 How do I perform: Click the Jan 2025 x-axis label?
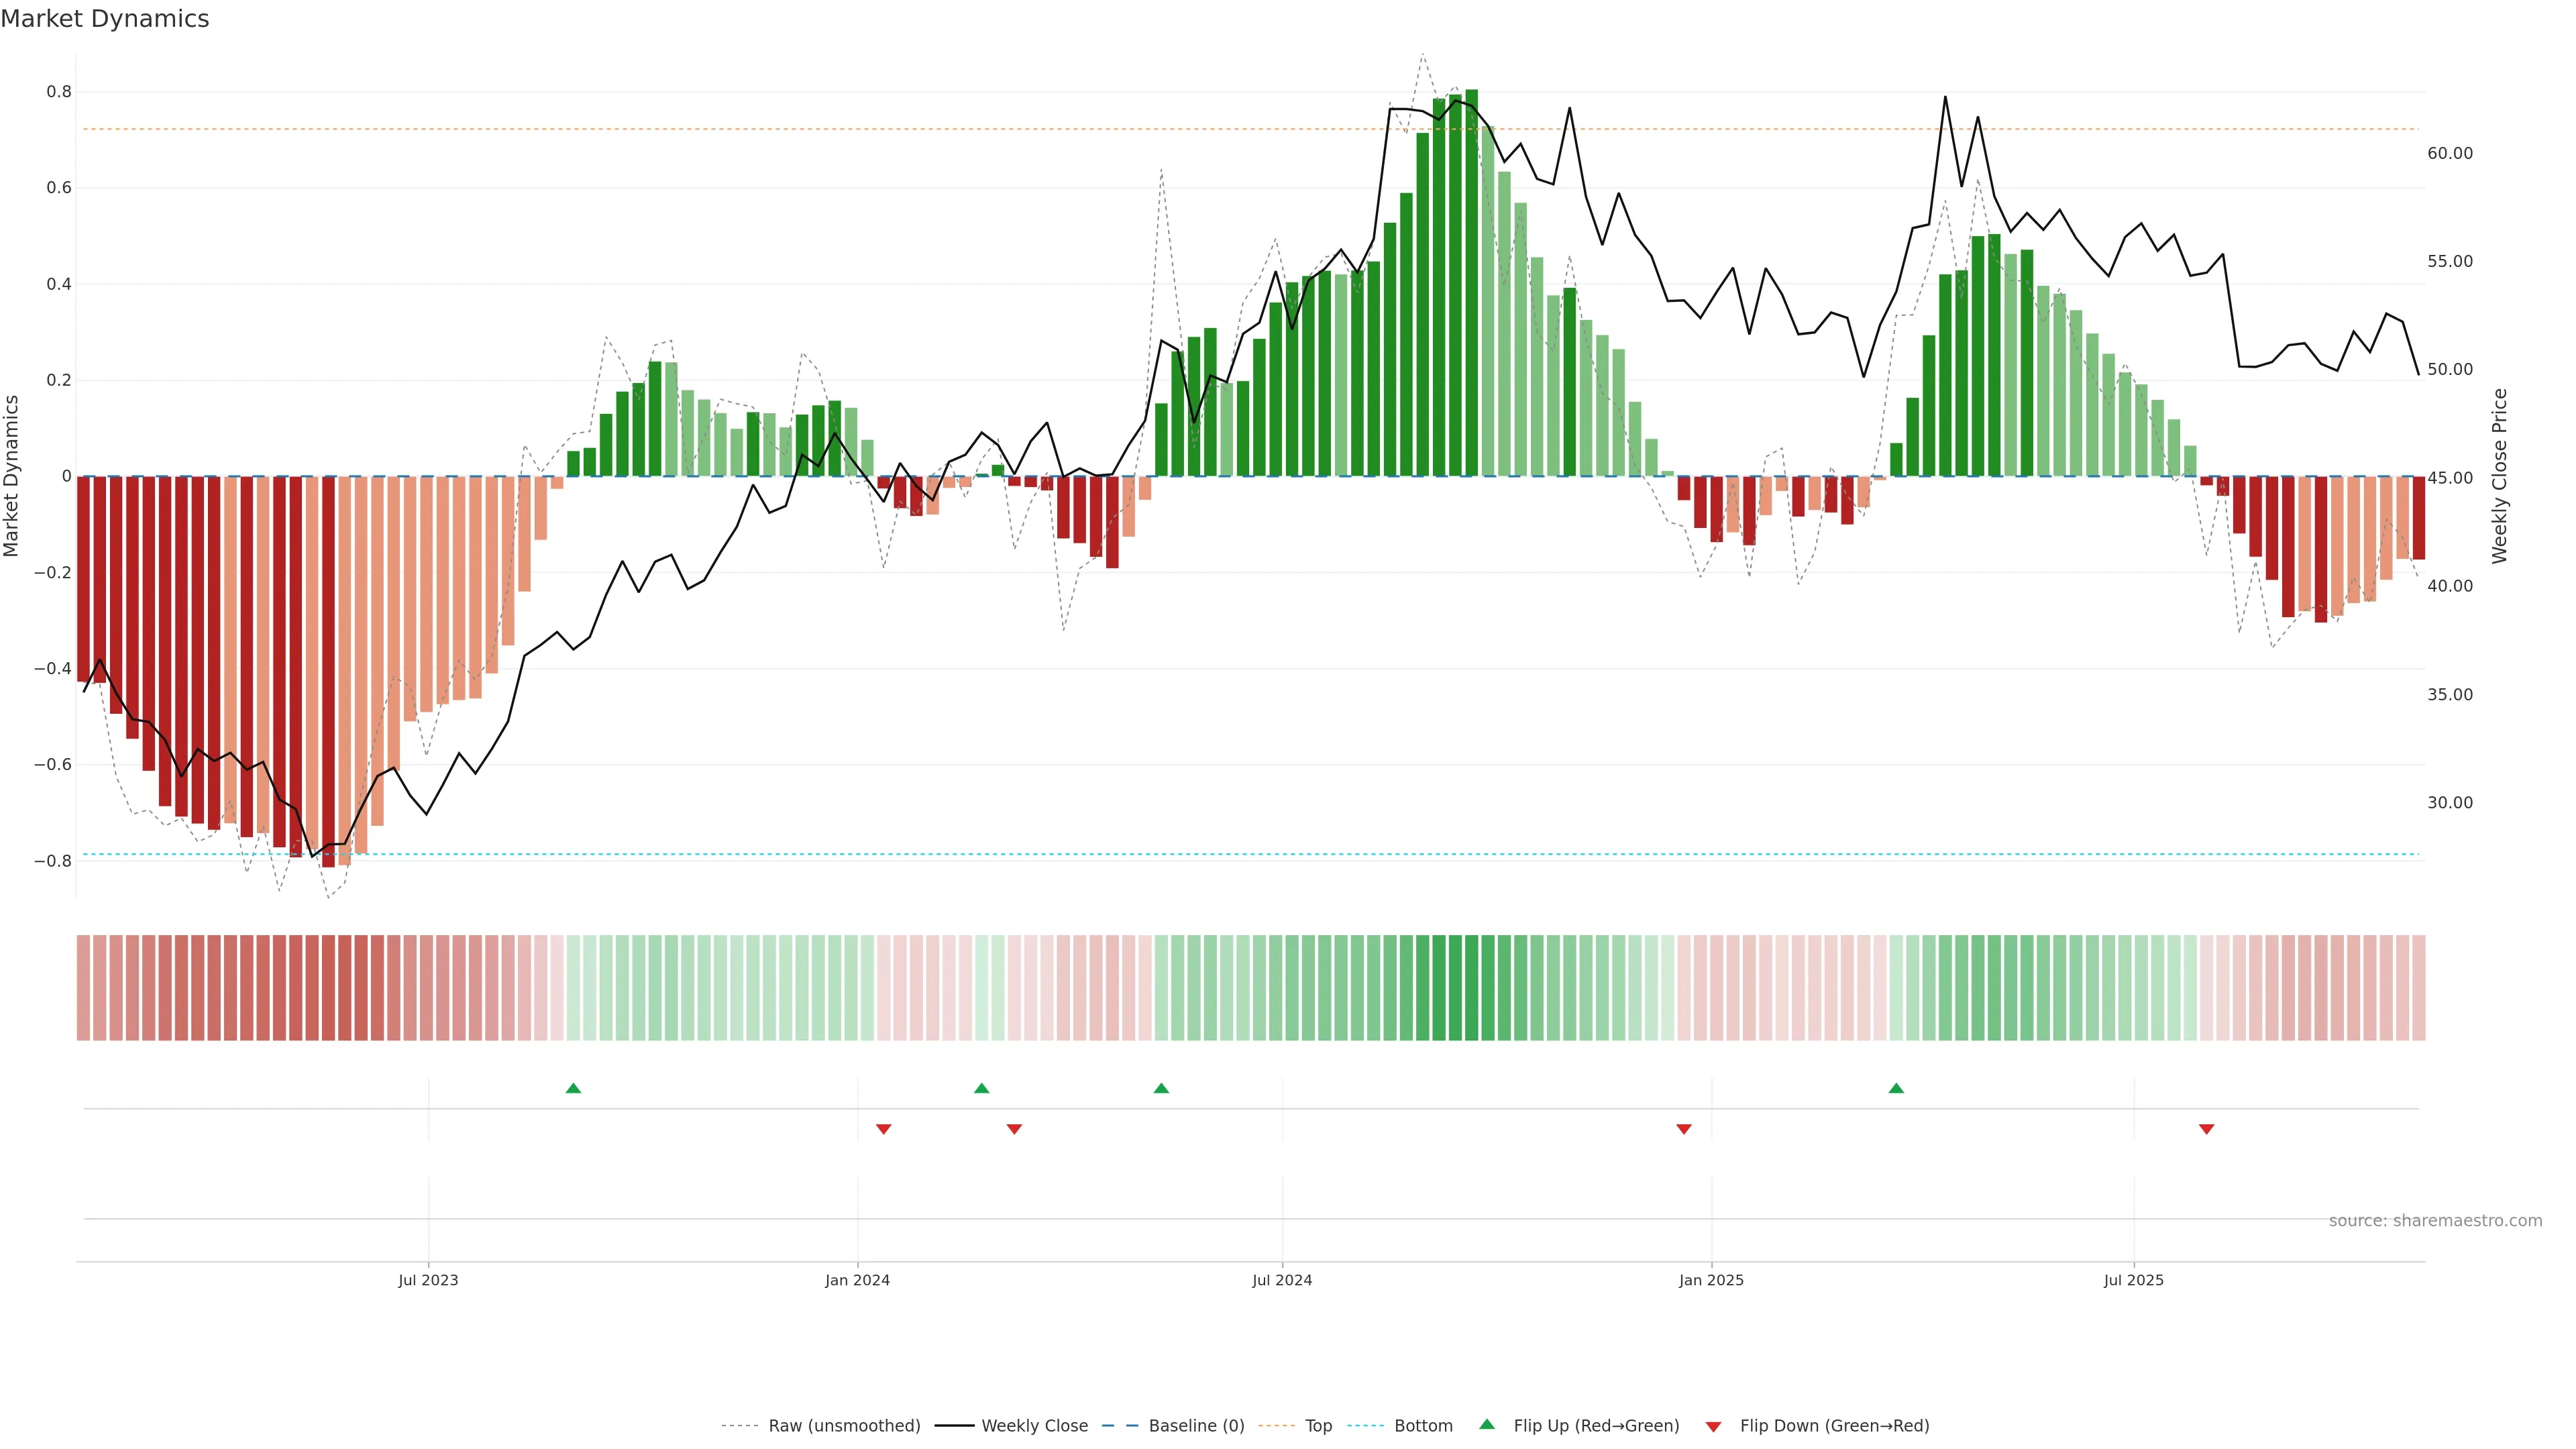1711,1280
